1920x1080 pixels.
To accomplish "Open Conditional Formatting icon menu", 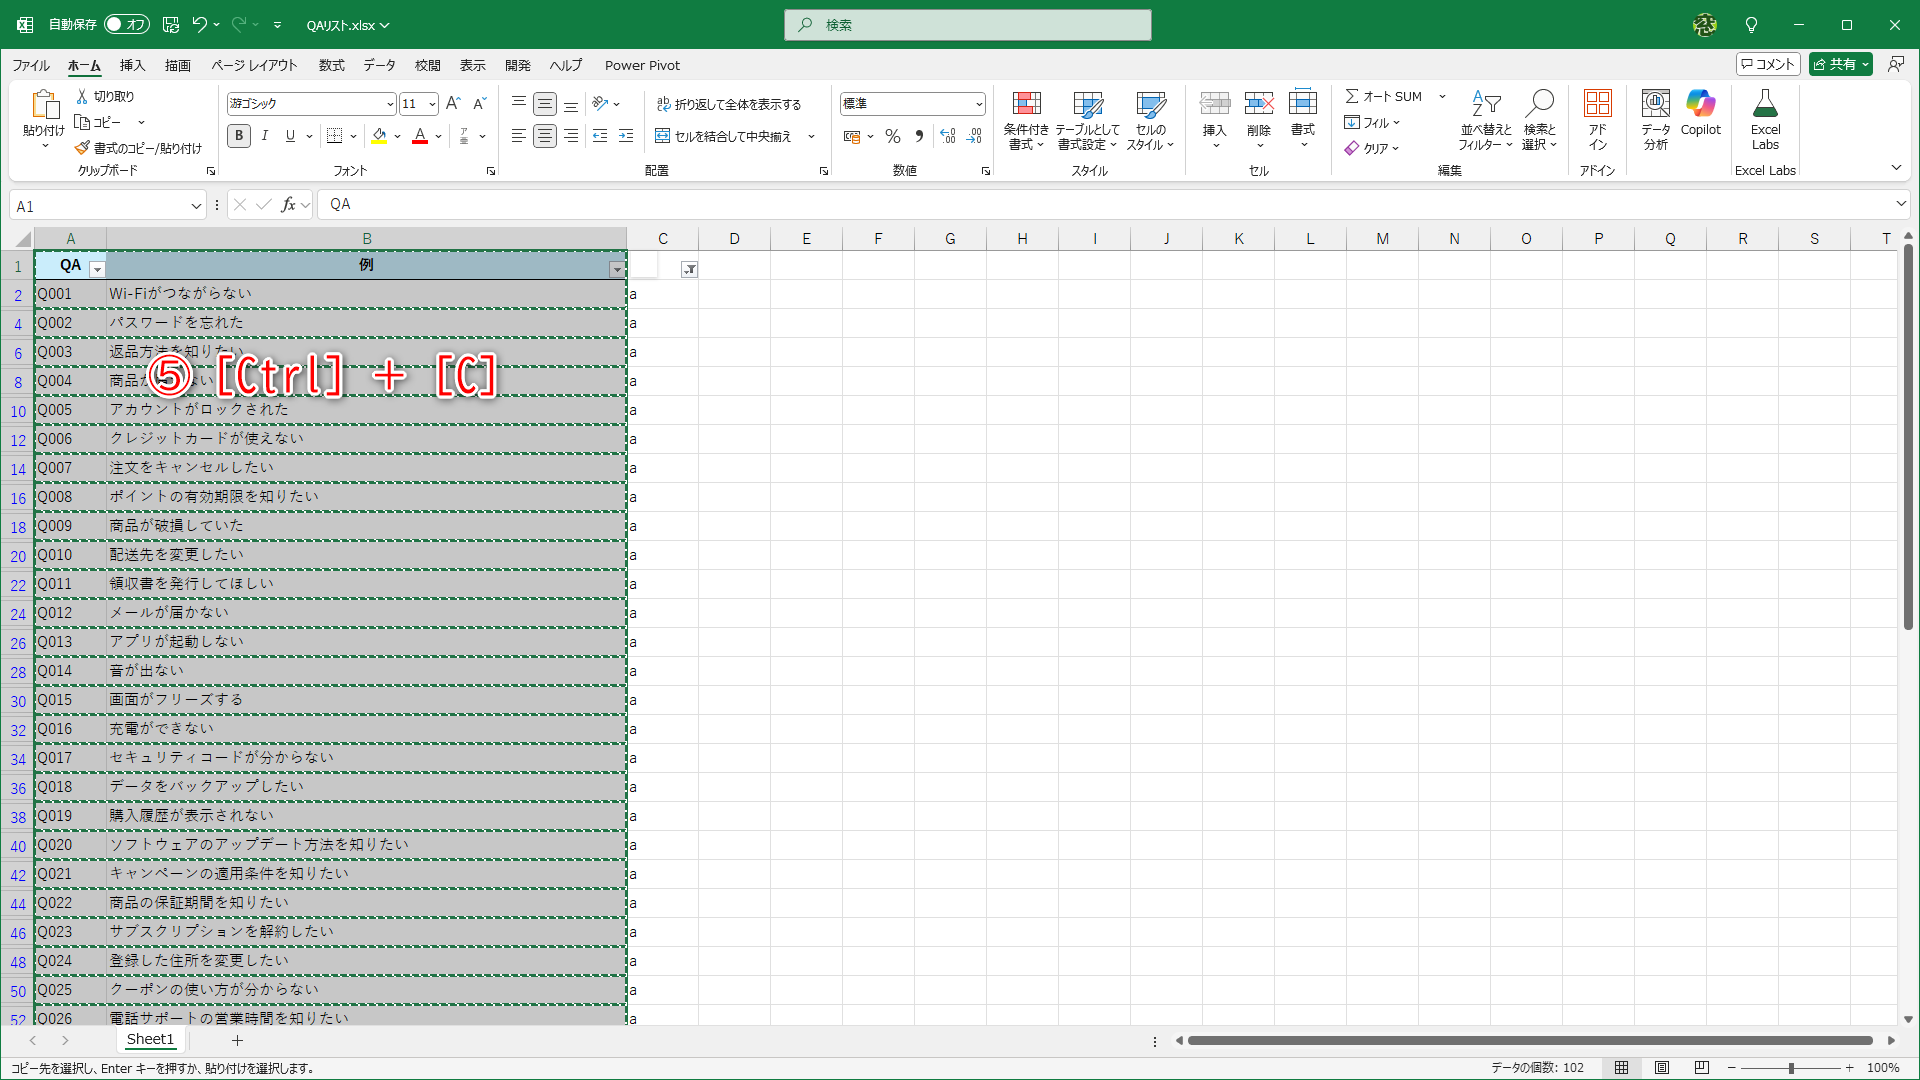I will pyautogui.click(x=1026, y=104).
